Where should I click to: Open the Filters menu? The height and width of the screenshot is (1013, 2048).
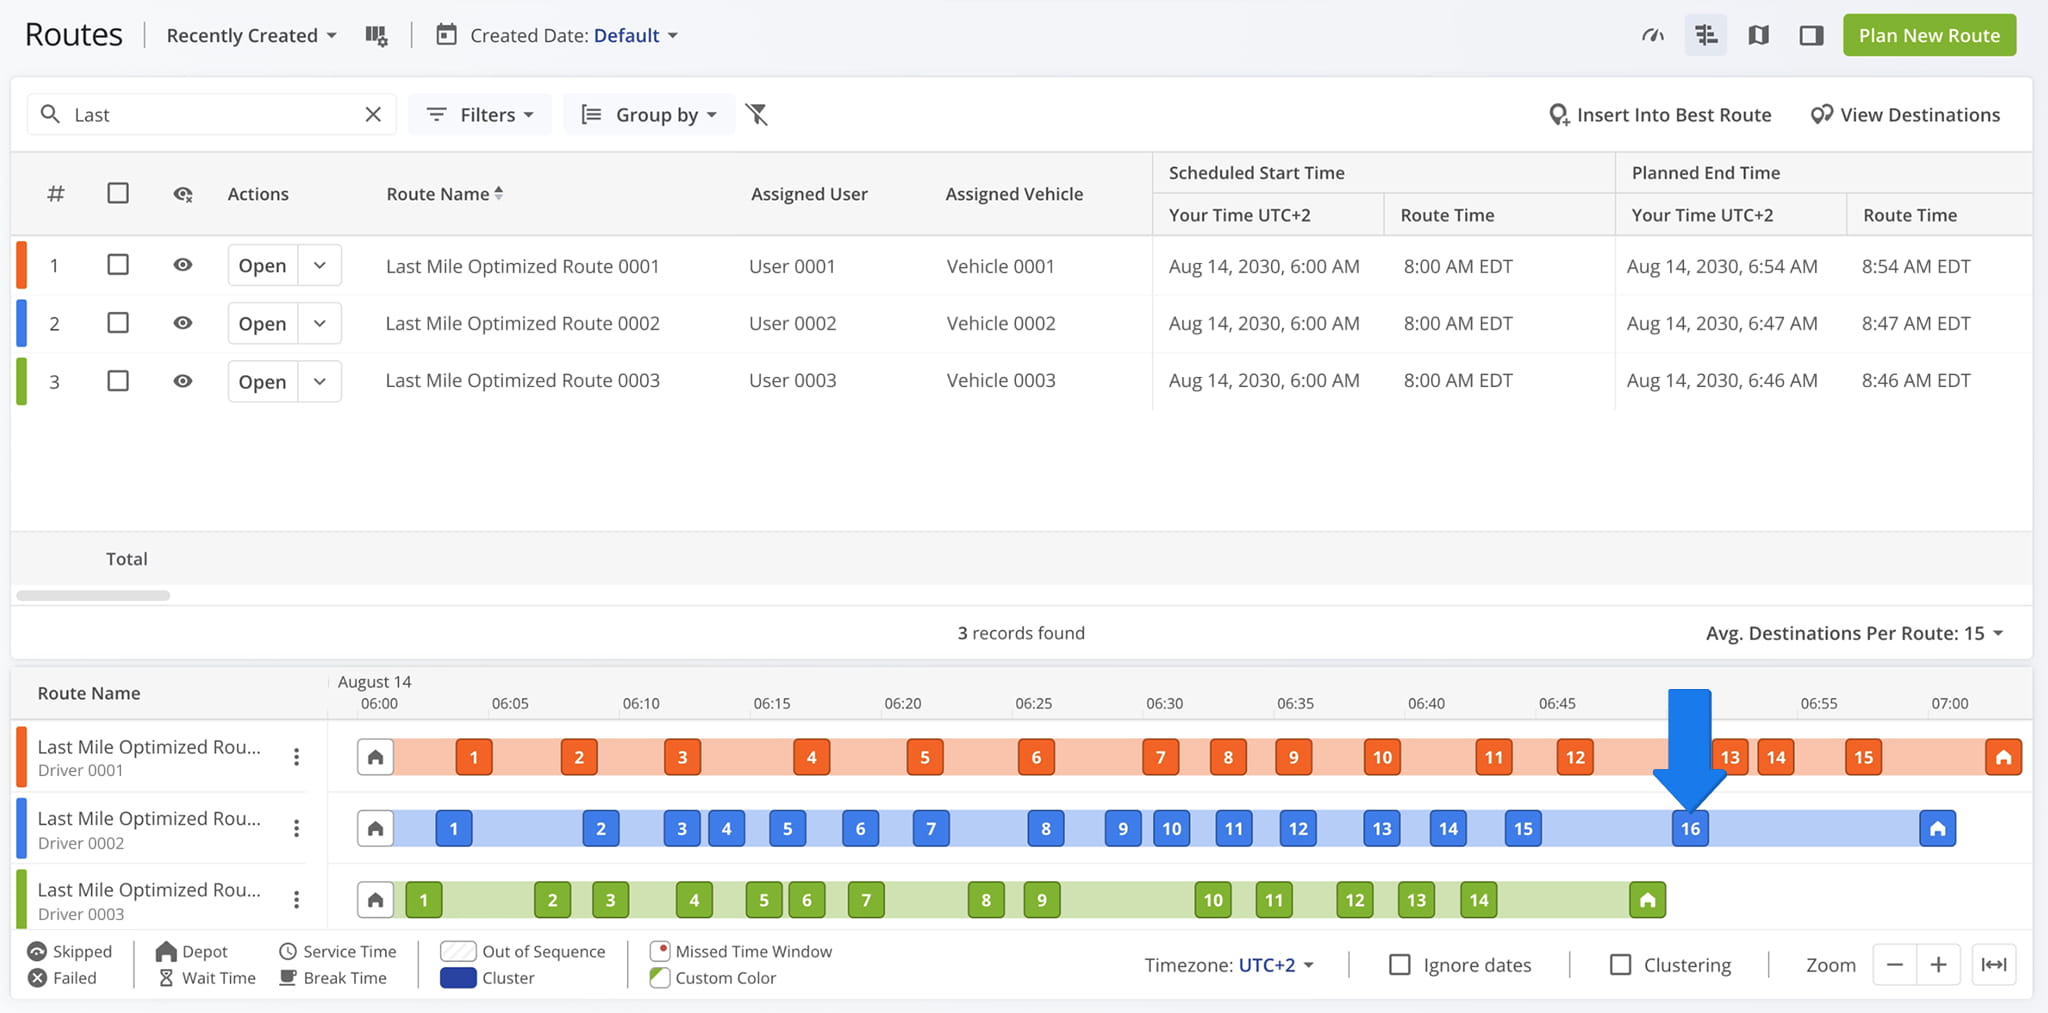pos(480,114)
